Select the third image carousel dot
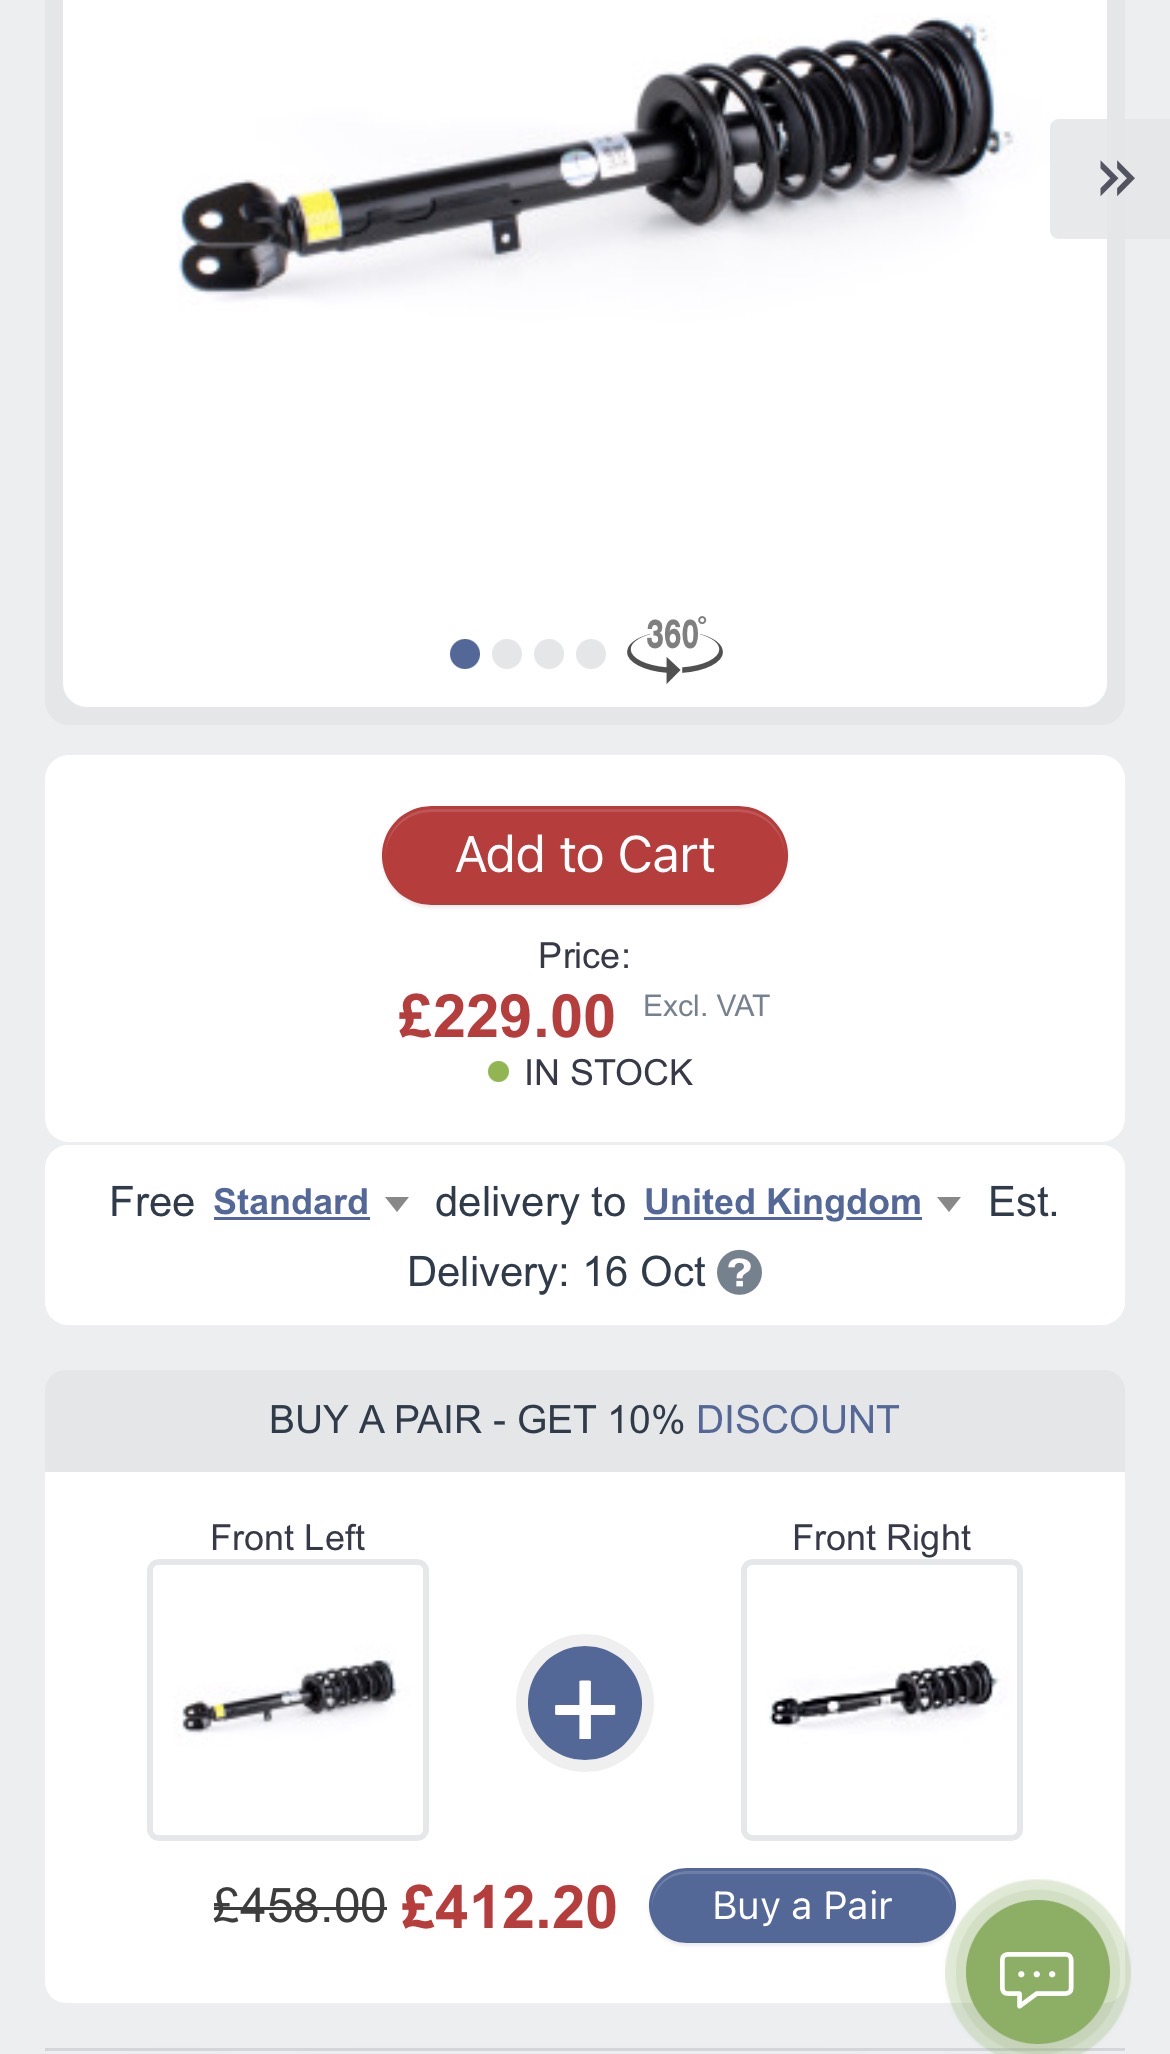1170x2054 pixels. tap(549, 654)
